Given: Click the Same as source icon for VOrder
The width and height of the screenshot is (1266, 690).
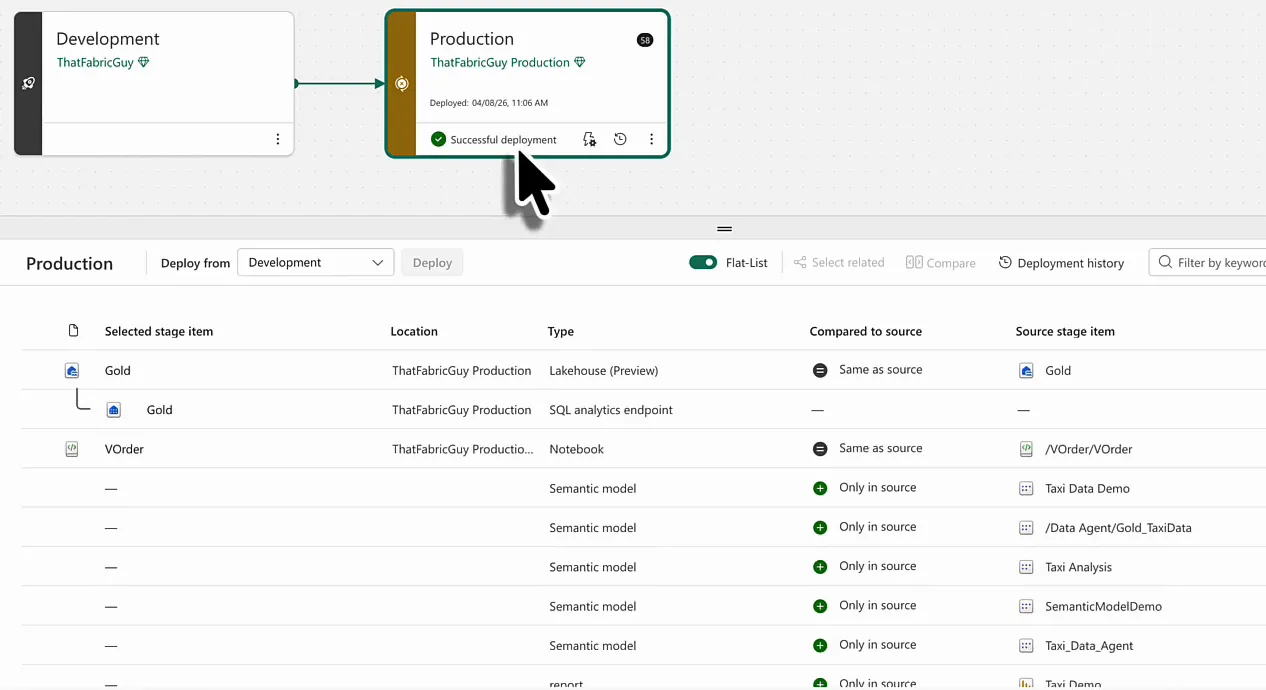Looking at the screenshot, I should pos(820,449).
